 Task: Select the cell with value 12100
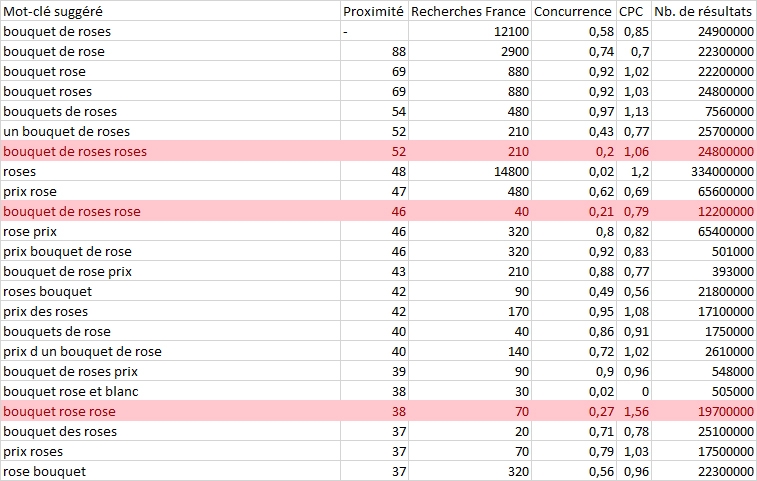(x=470, y=31)
